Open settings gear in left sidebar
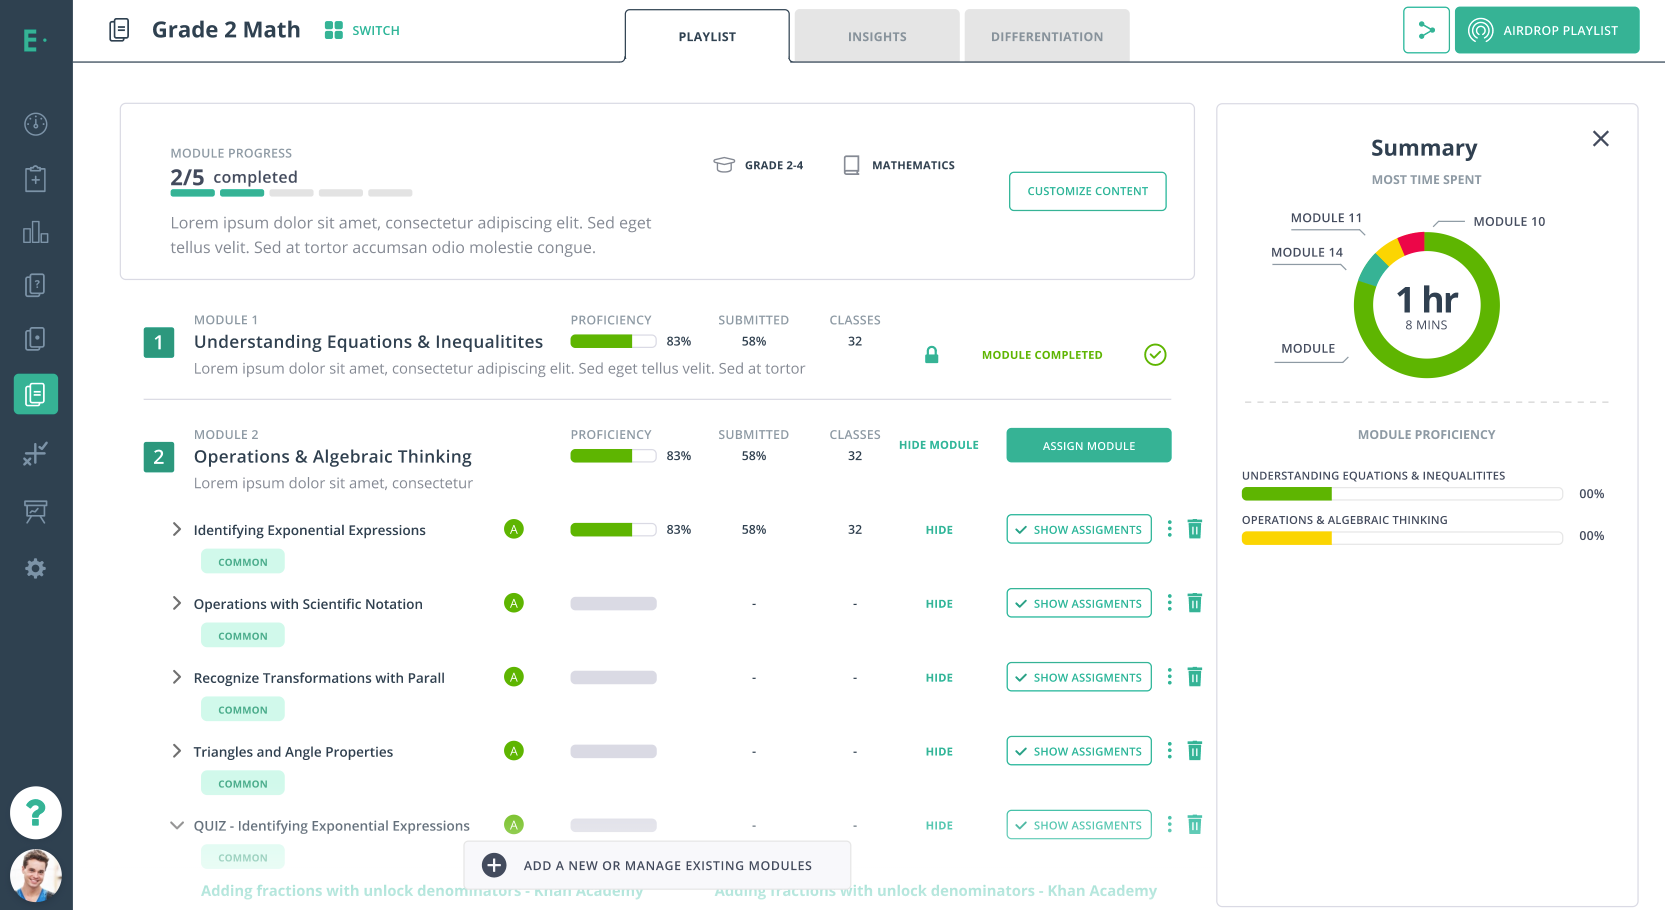Viewport: 1665px width, 910px height. pos(36,568)
